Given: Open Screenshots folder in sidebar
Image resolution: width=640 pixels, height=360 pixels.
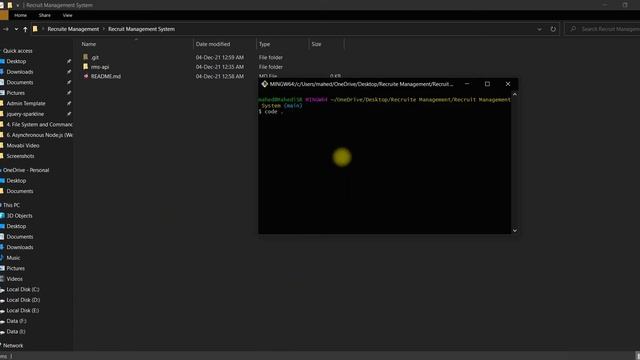Looking at the screenshot, I should point(20,156).
